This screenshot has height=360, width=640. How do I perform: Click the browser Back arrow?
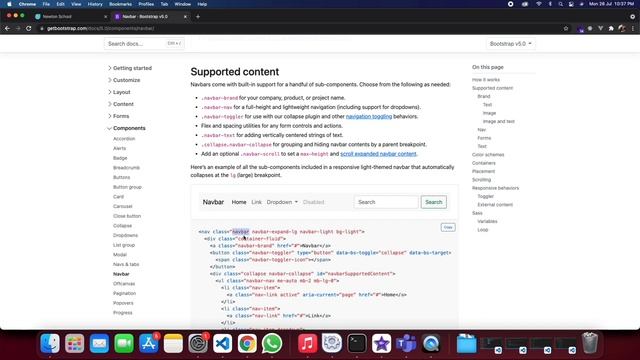(7, 28)
